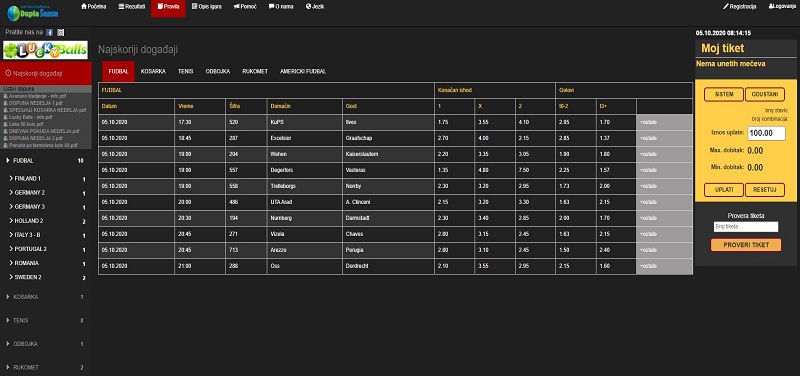Click the Registracija link
Image resolution: width=800 pixels, height=376 pixels.
740,7
